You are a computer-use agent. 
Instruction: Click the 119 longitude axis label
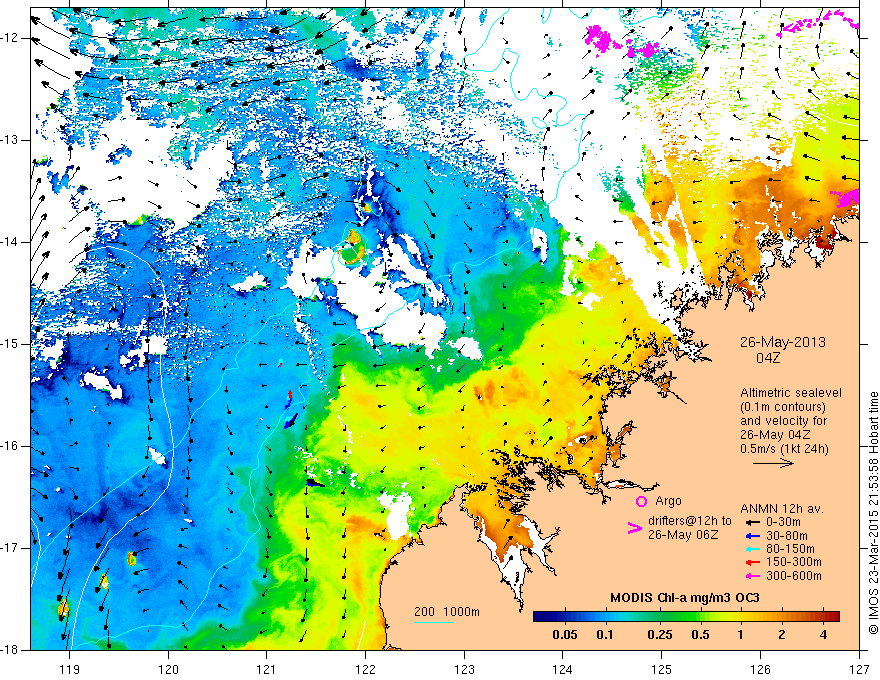(x=70, y=669)
